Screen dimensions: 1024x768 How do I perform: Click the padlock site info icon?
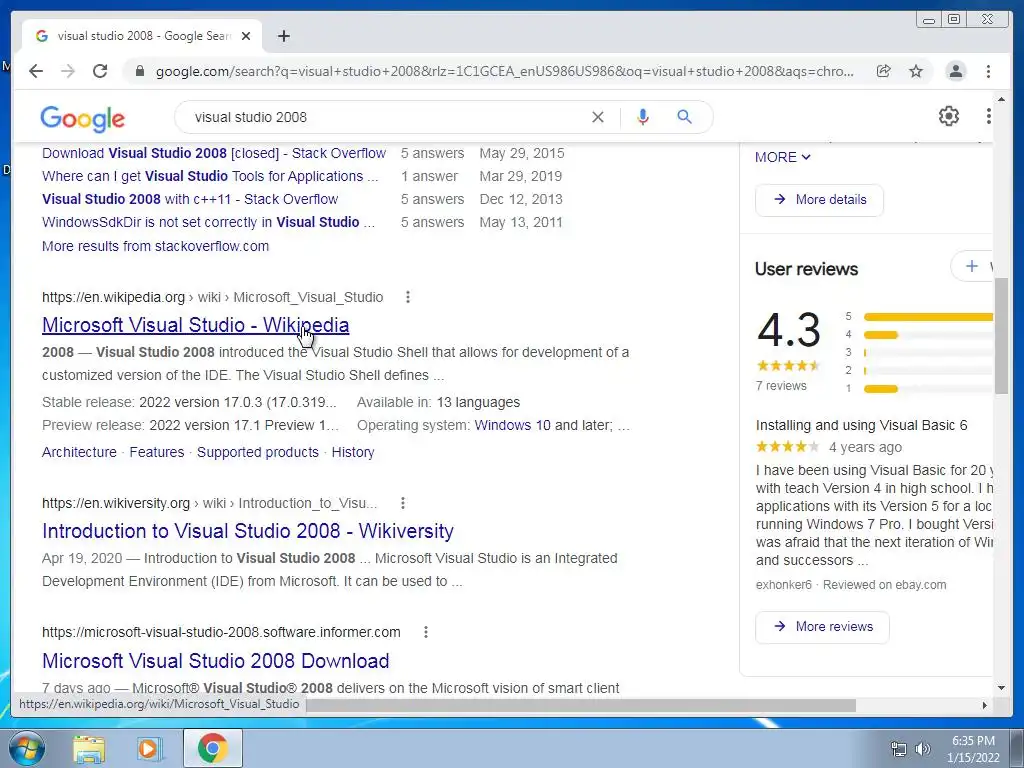pos(139,71)
